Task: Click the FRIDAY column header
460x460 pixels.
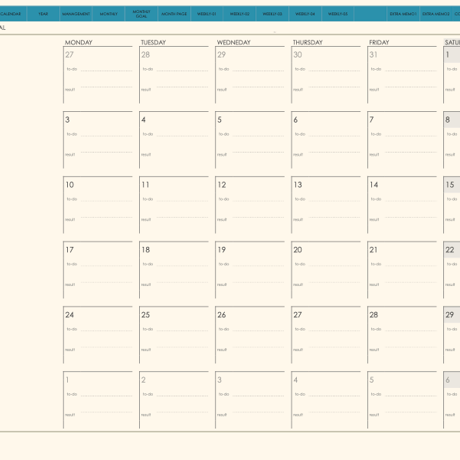Action: coord(379,42)
